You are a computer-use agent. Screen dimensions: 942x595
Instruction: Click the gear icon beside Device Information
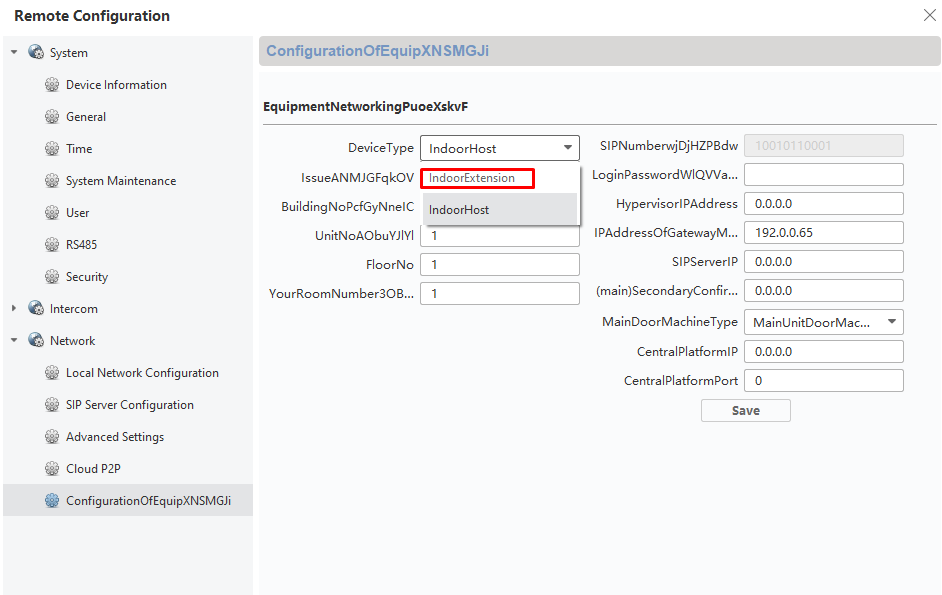pyautogui.click(x=52, y=85)
